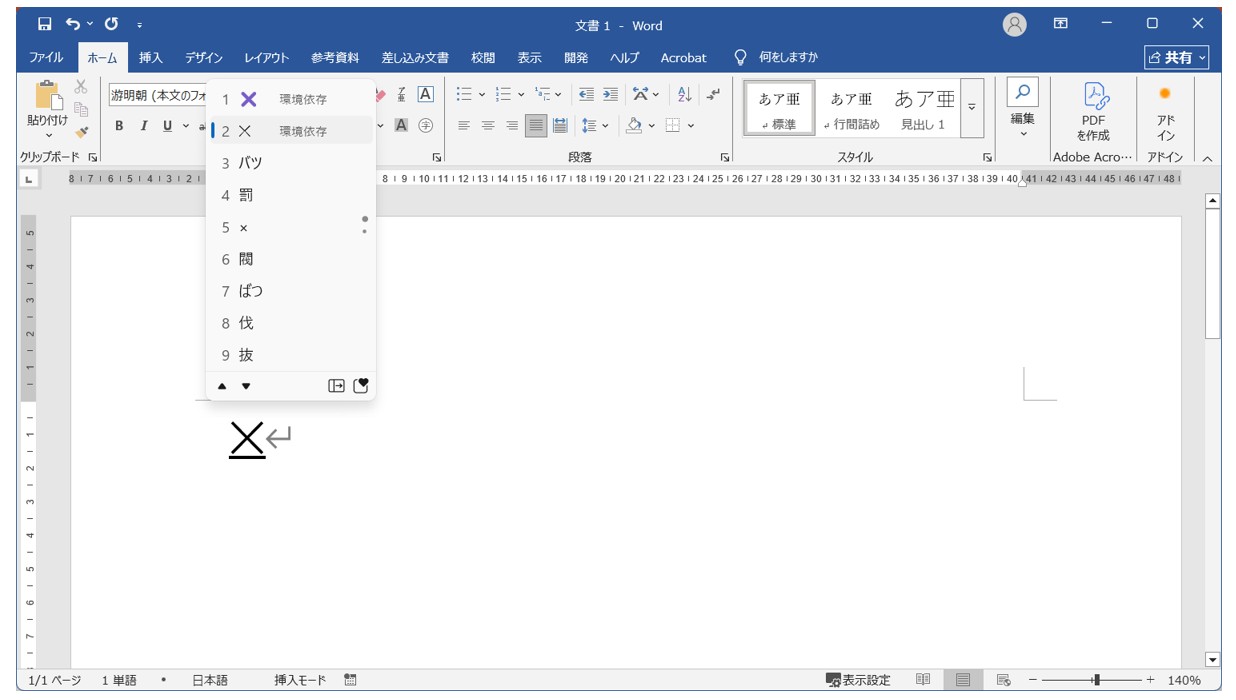Open the 表示 ribbon tab
Screen dimensions: 1236x700
[529, 57]
